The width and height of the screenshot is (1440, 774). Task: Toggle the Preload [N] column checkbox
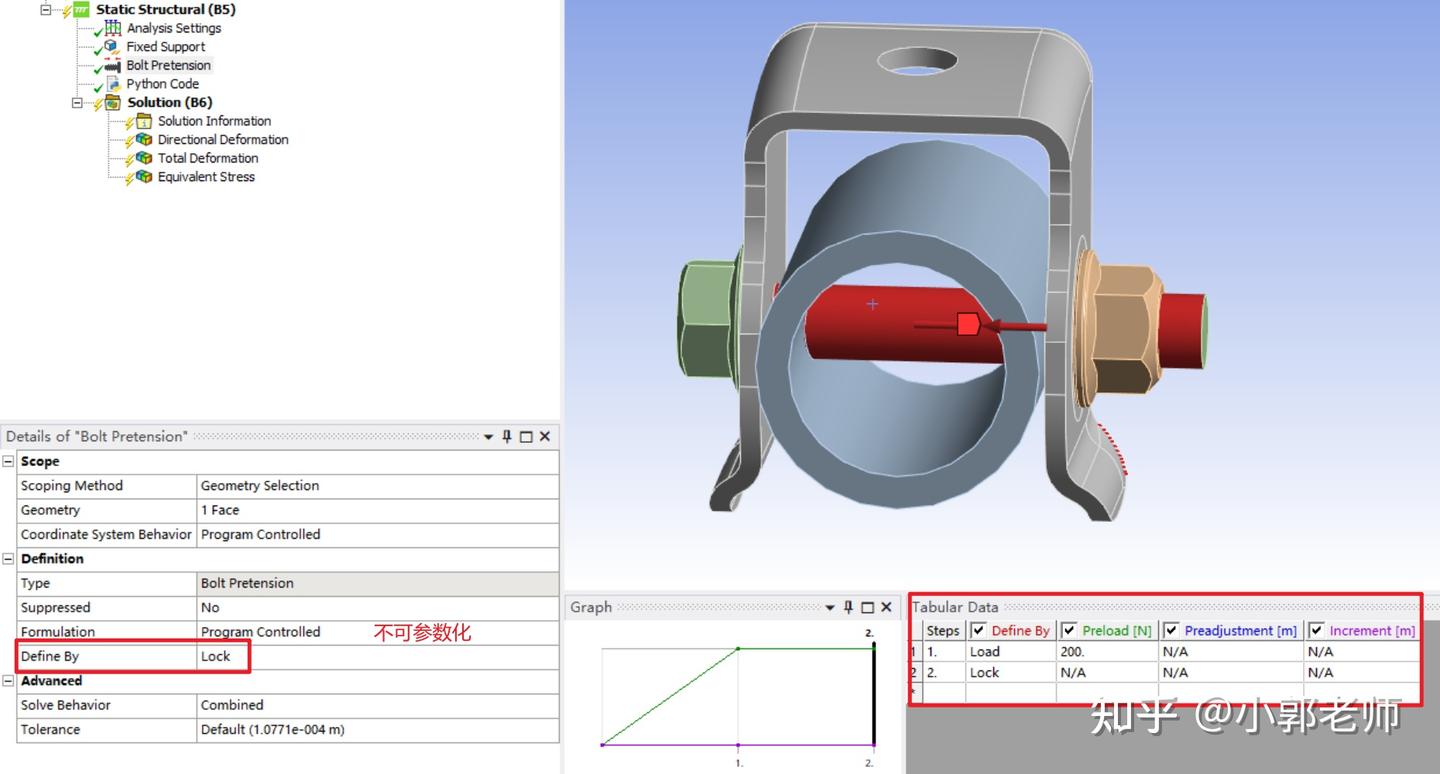point(1069,630)
